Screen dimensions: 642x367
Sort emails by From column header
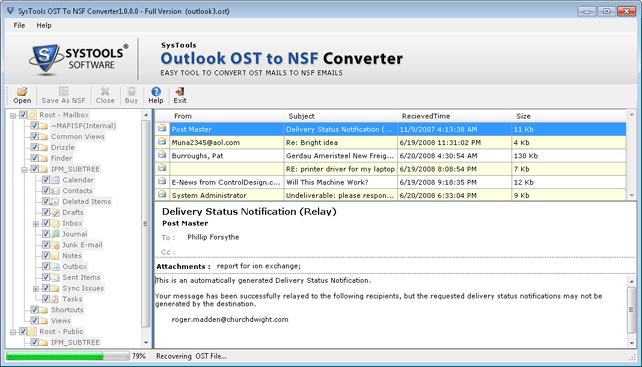227,116
